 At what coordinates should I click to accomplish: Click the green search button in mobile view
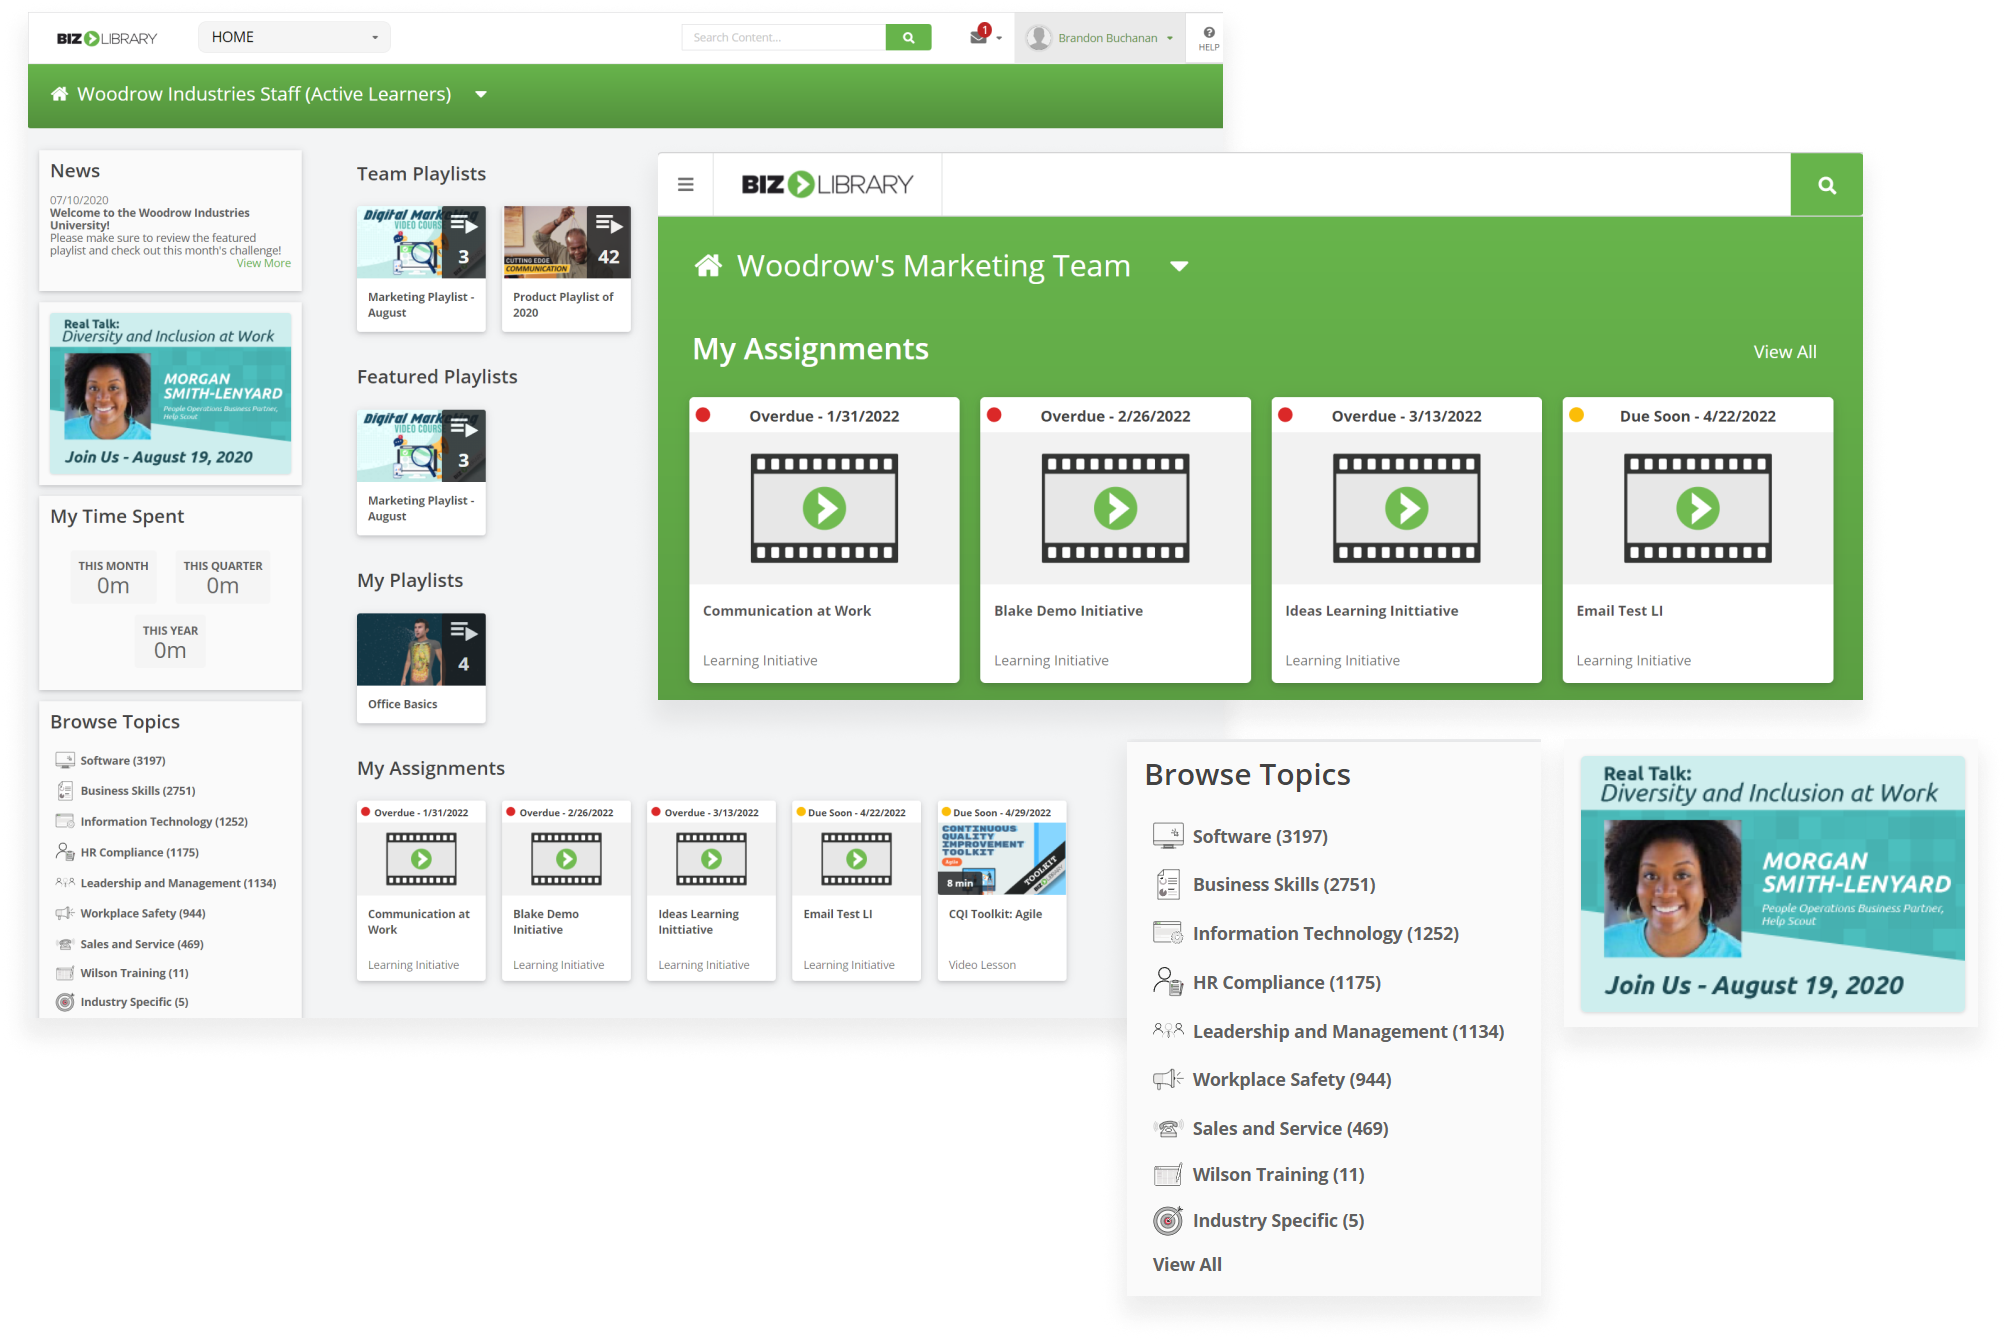tap(1826, 185)
